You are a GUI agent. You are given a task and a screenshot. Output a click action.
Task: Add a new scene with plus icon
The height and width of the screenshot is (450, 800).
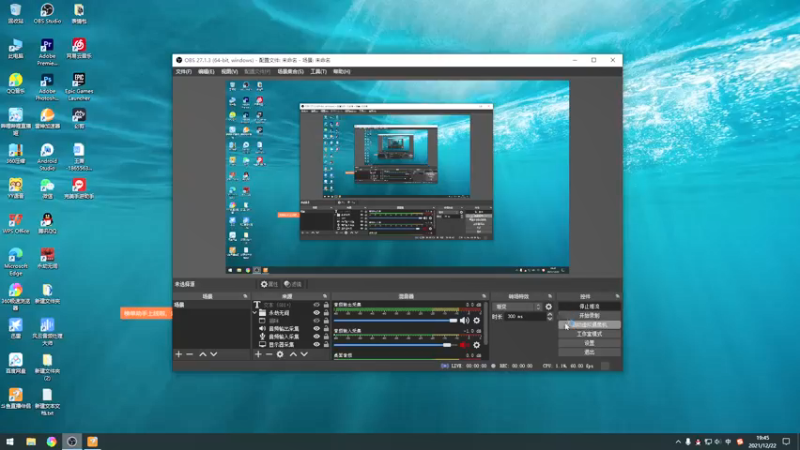tap(179, 354)
